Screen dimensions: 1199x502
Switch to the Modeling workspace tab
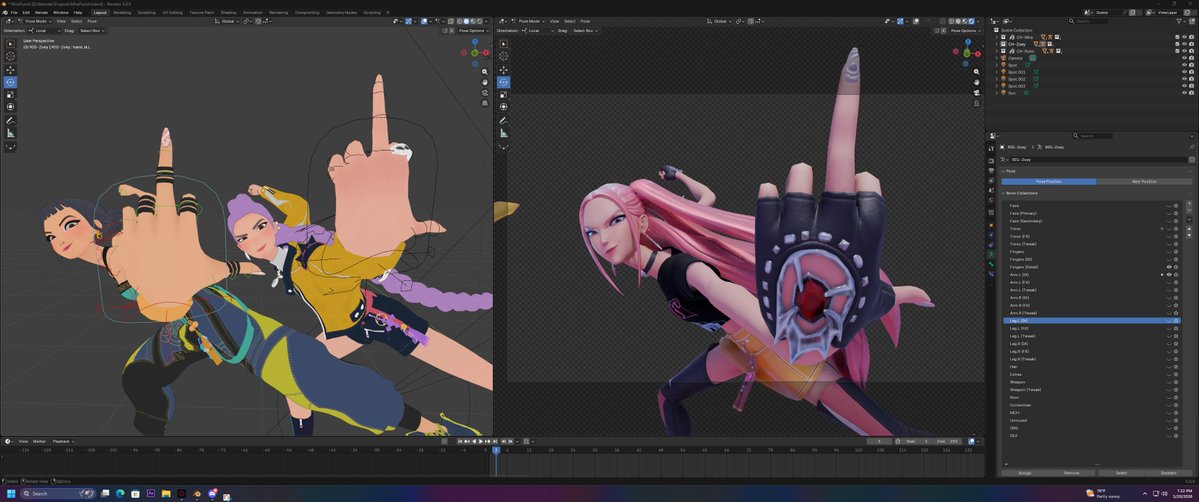(122, 12)
